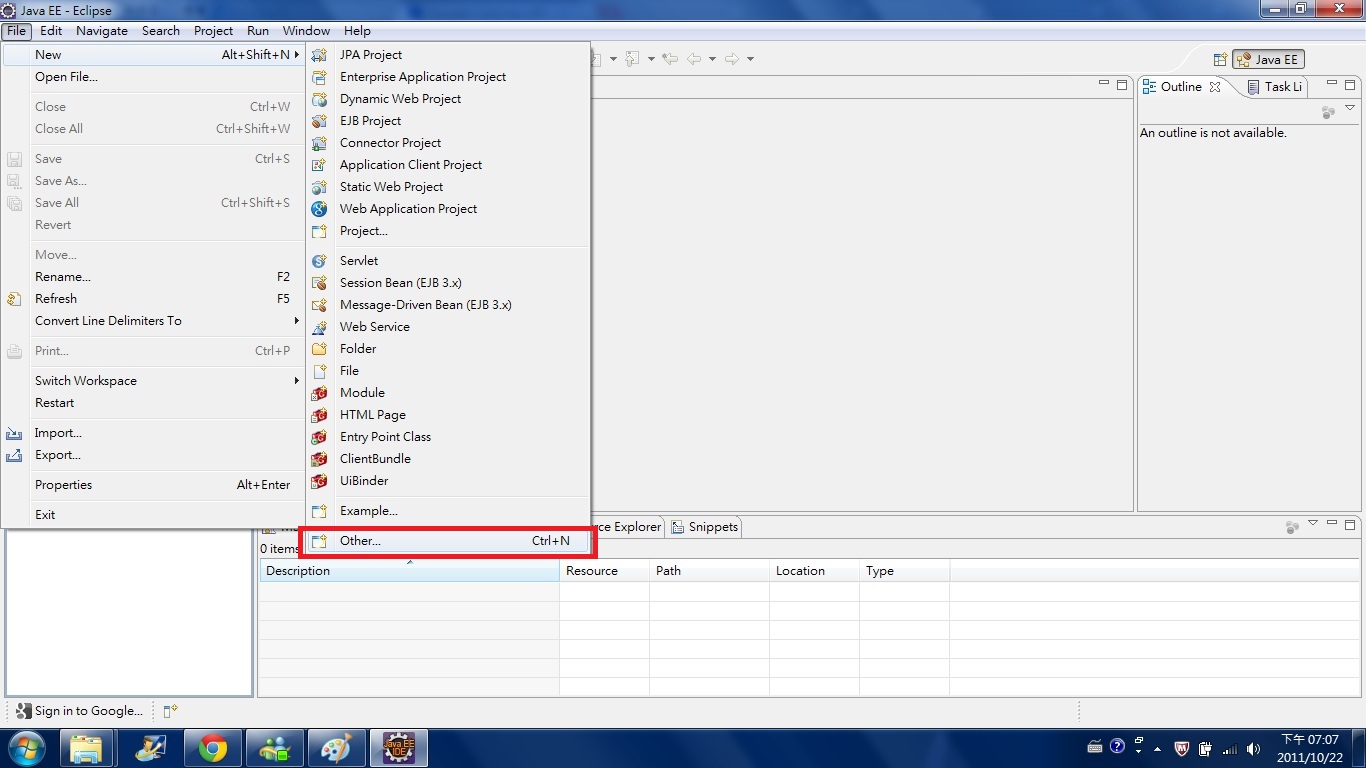The height and width of the screenshot is (768, 1366).
Task: Click the Connector Project icon
Action: [319, 143]
